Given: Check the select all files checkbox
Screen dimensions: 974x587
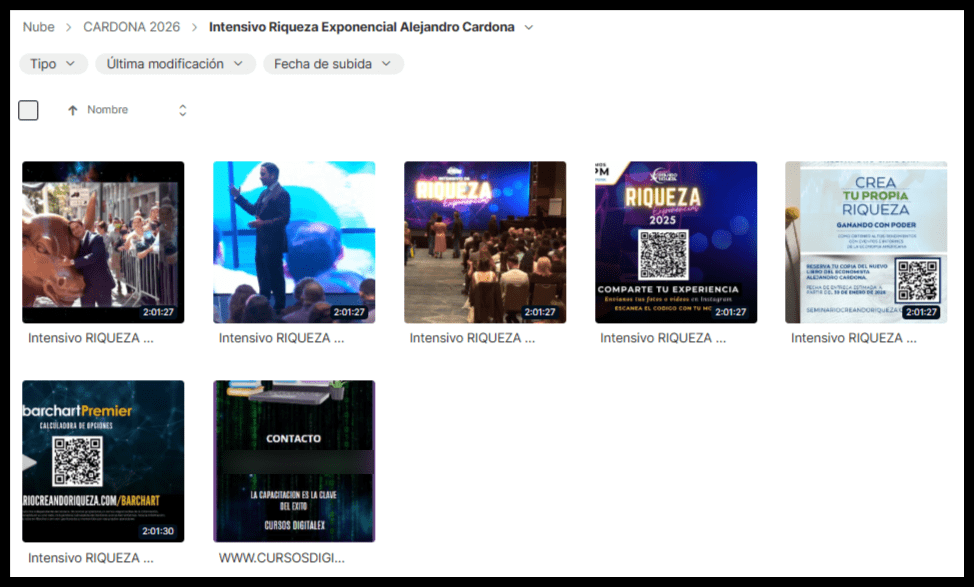Looking at the screenshot, I should pyautogui.click(x=28, y=110).
